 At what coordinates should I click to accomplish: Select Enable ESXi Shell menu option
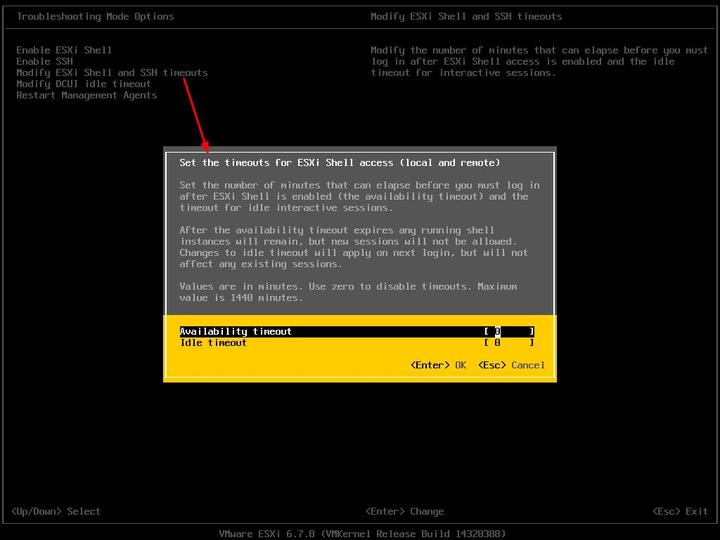(x=64, y=50)
